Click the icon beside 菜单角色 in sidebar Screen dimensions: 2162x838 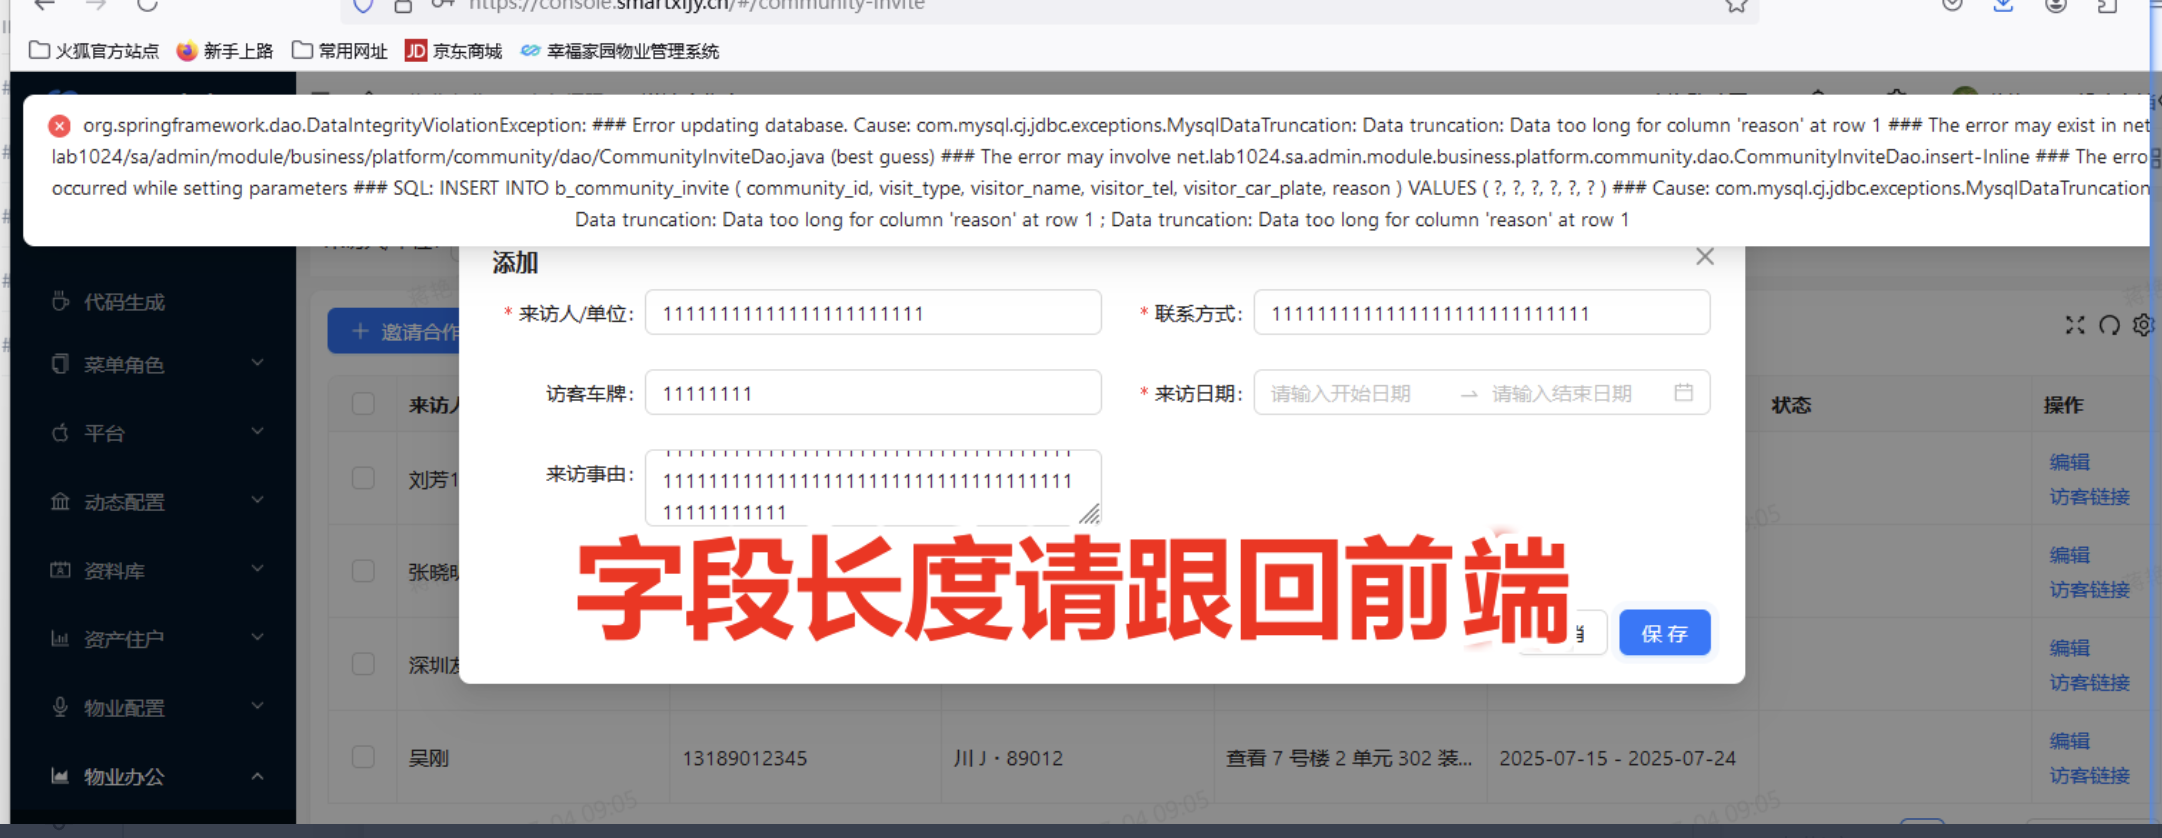(61, 364)
